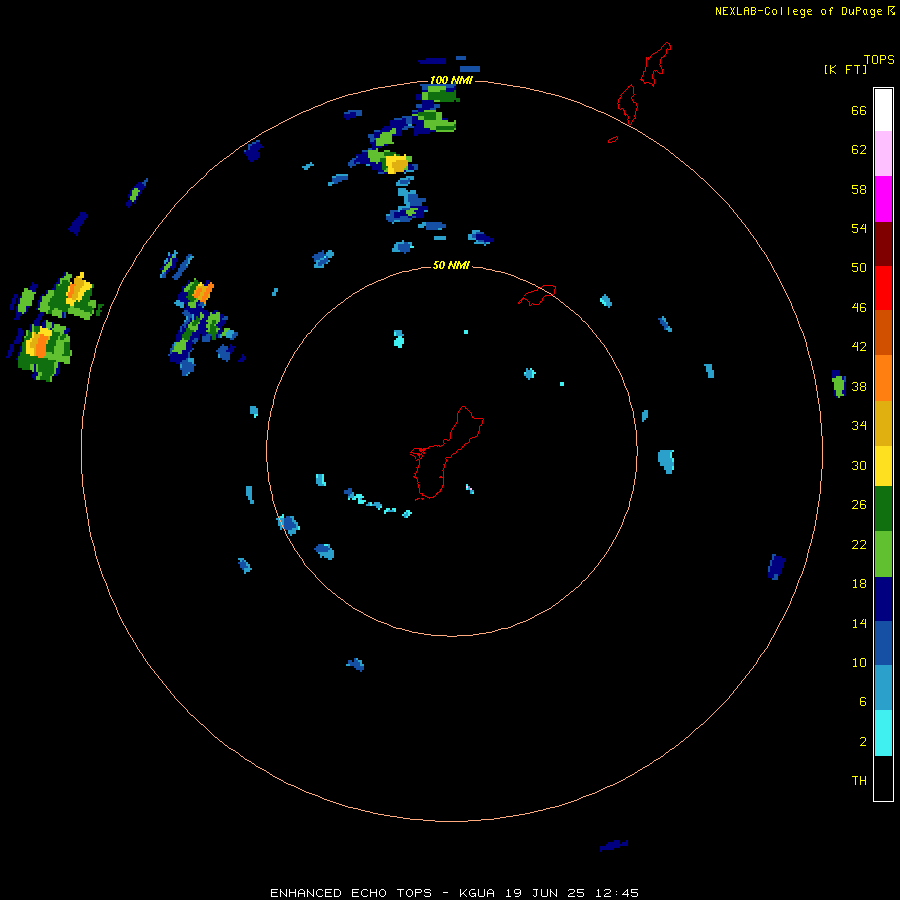Click the black TH threshold legend box
This screenshot has height=900, width=900.
[x=883, y=778]
